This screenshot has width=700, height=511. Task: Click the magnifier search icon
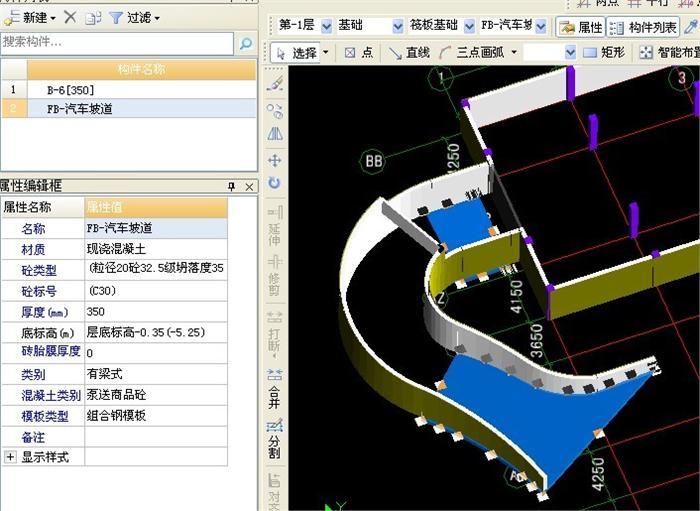245,43
